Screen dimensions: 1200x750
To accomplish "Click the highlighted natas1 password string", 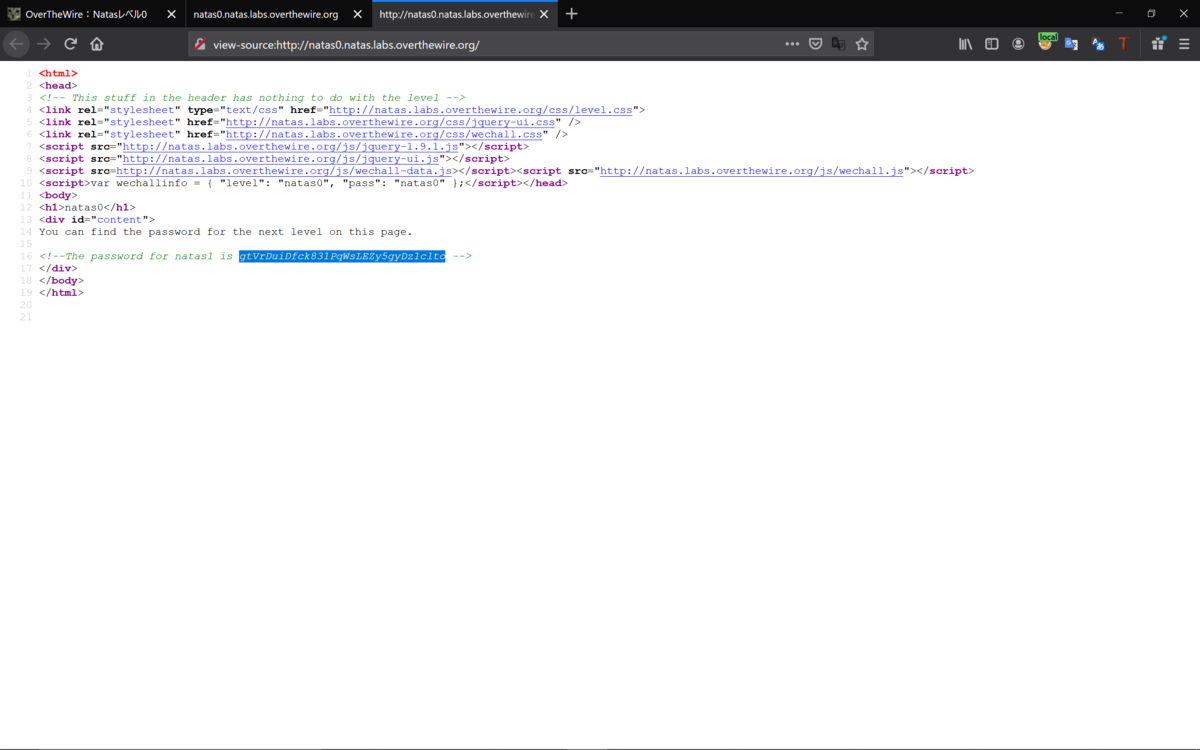I will 342,256.
